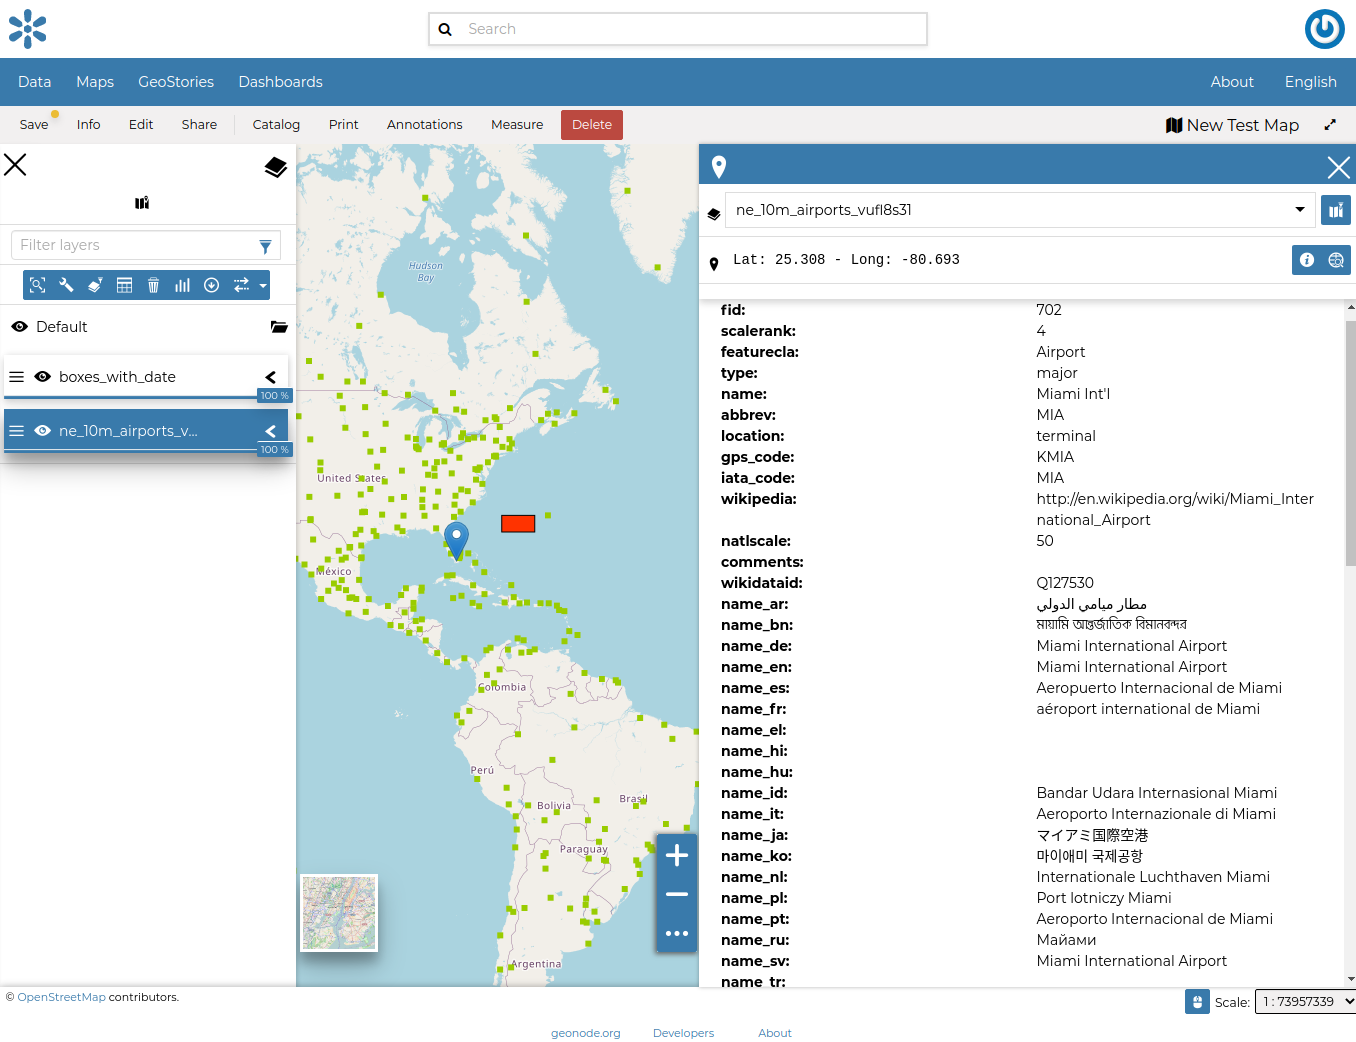The image size is (1356, 1042).
Task: Open layer settings with the wrench icon
Action: (x=66, y=285)
